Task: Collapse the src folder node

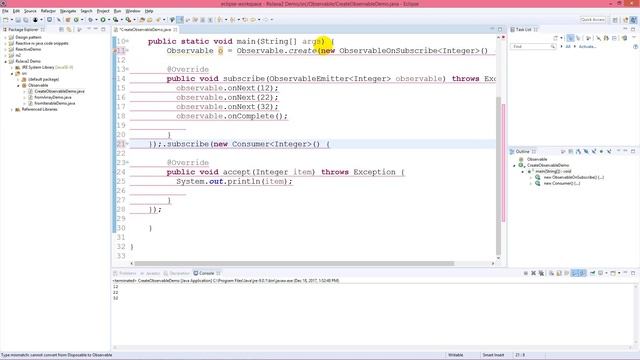Action: [12, 73]
